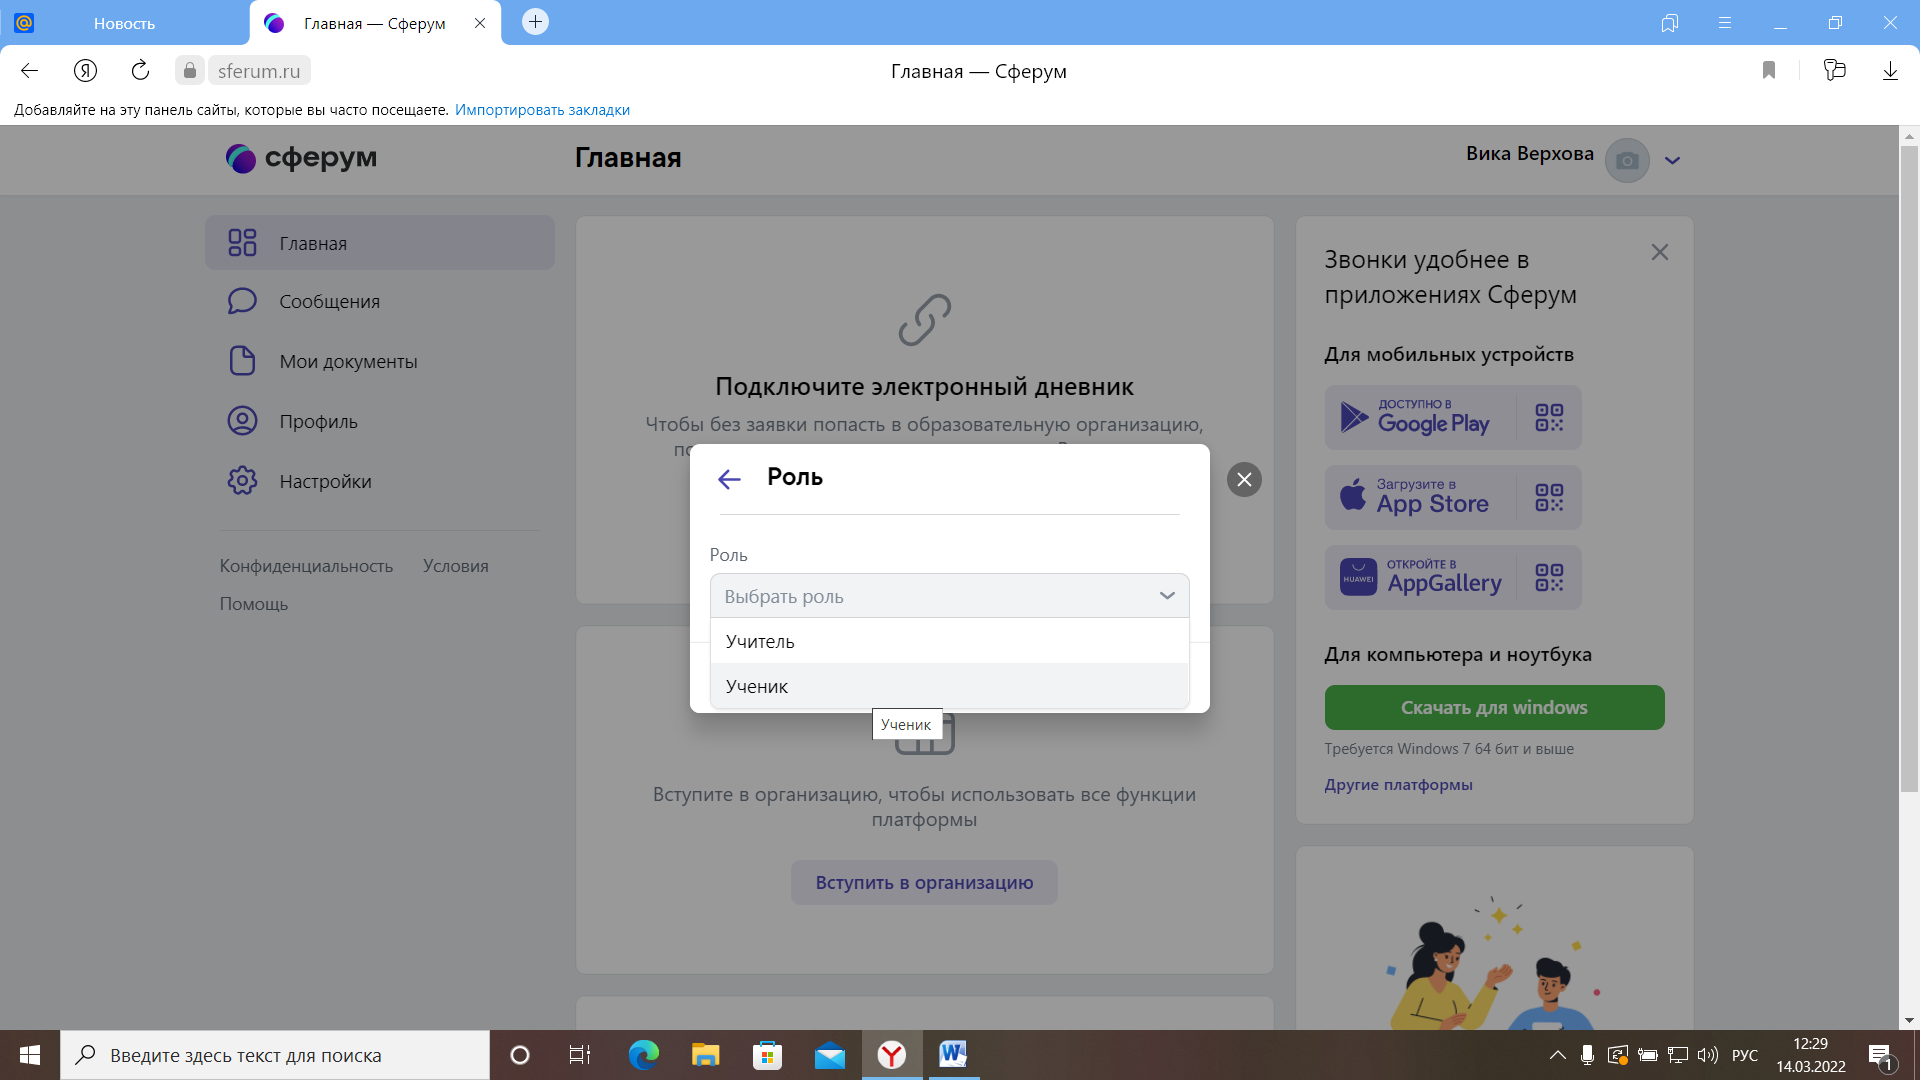Close the Роль dialog with round X

point(1244,480)
